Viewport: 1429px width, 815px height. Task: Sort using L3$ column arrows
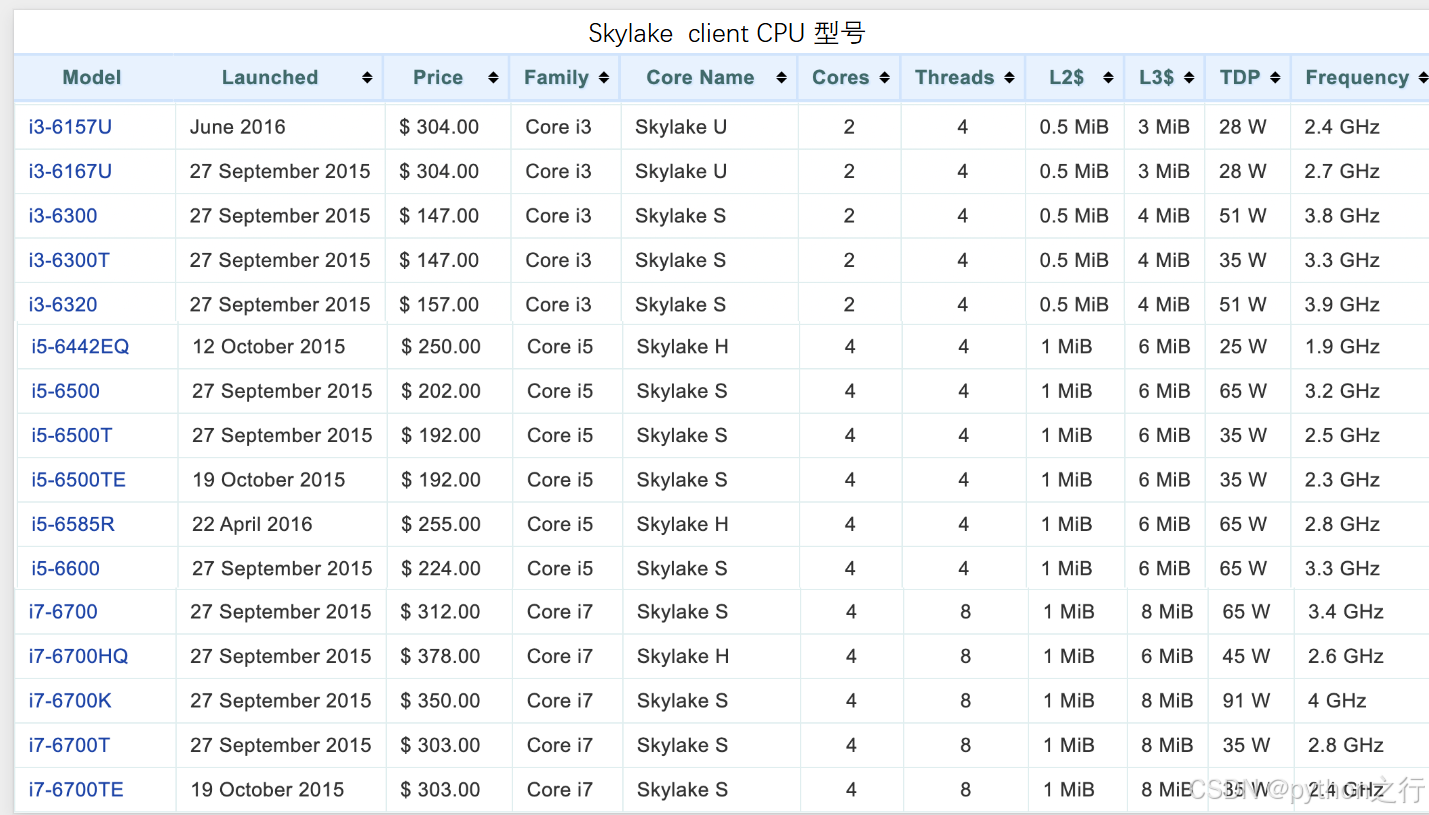coord(1189,78)
